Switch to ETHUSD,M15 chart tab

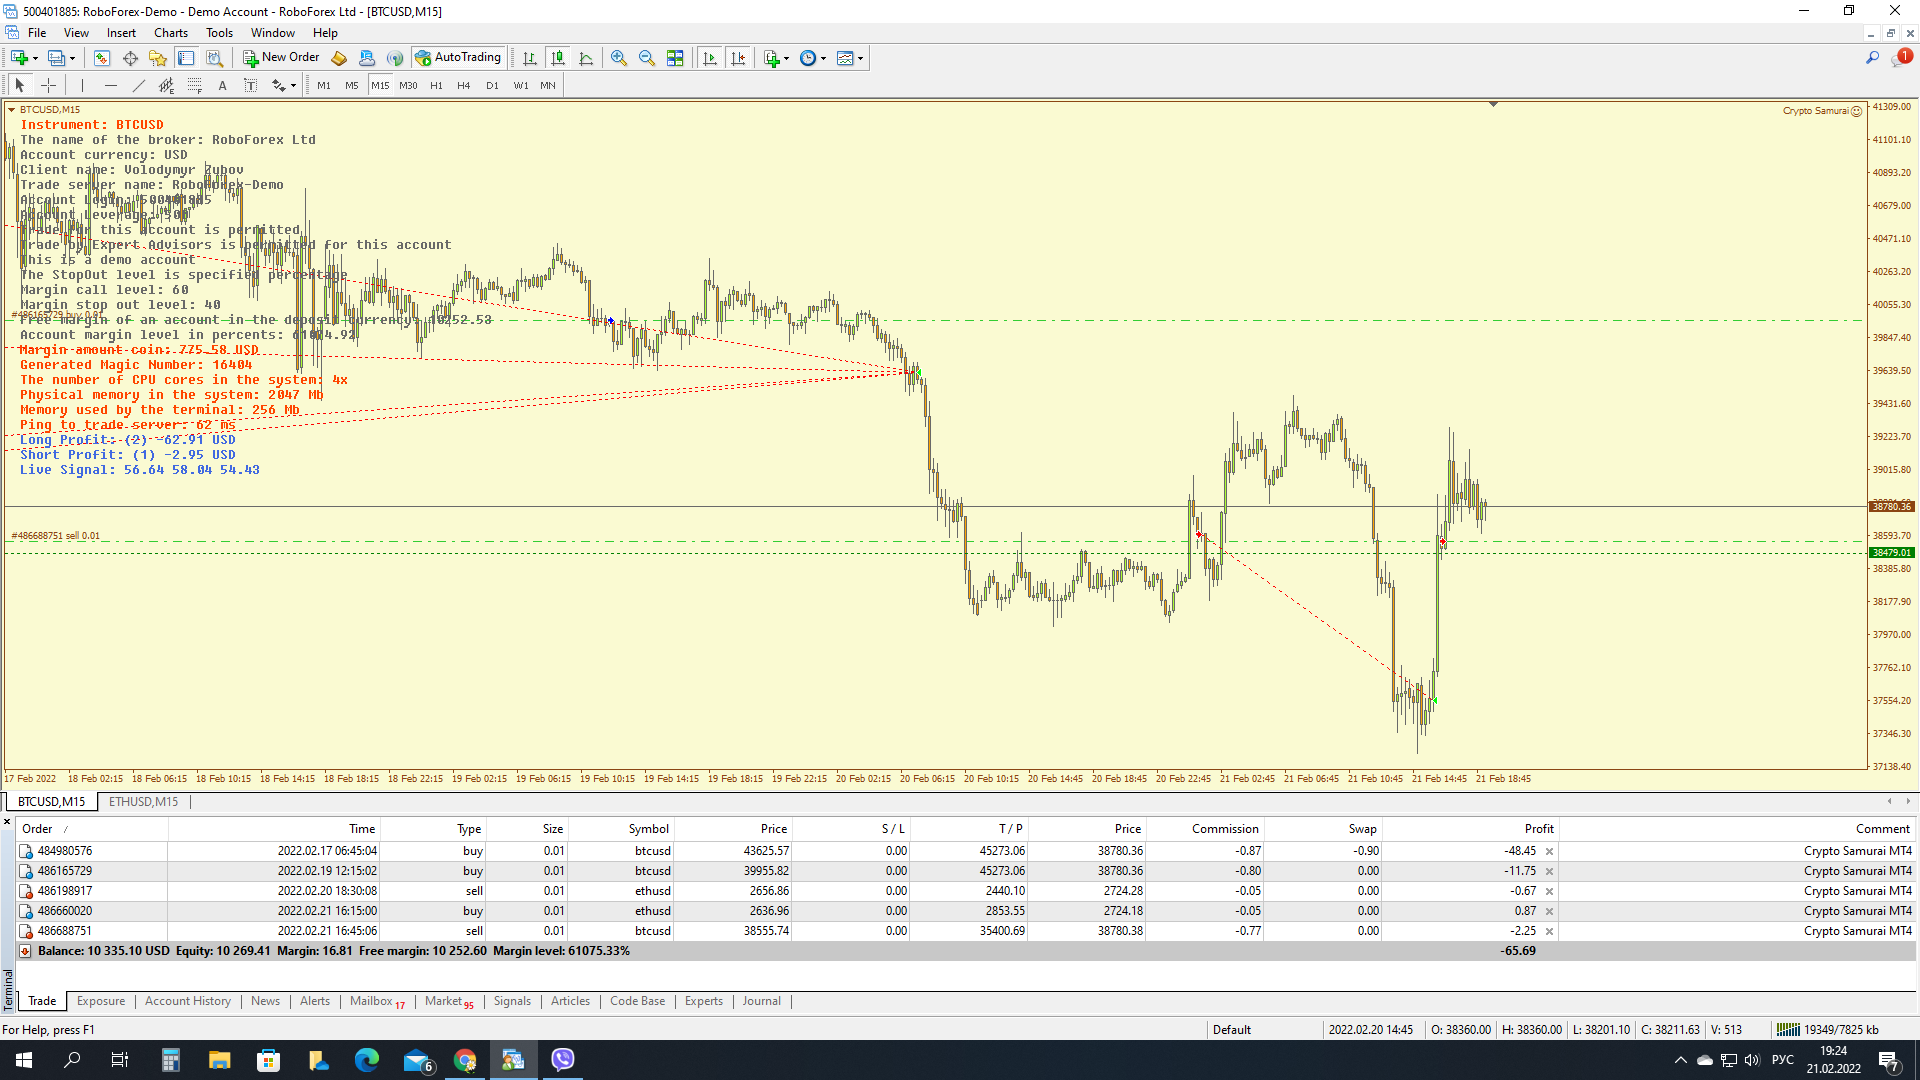point(144,802)
